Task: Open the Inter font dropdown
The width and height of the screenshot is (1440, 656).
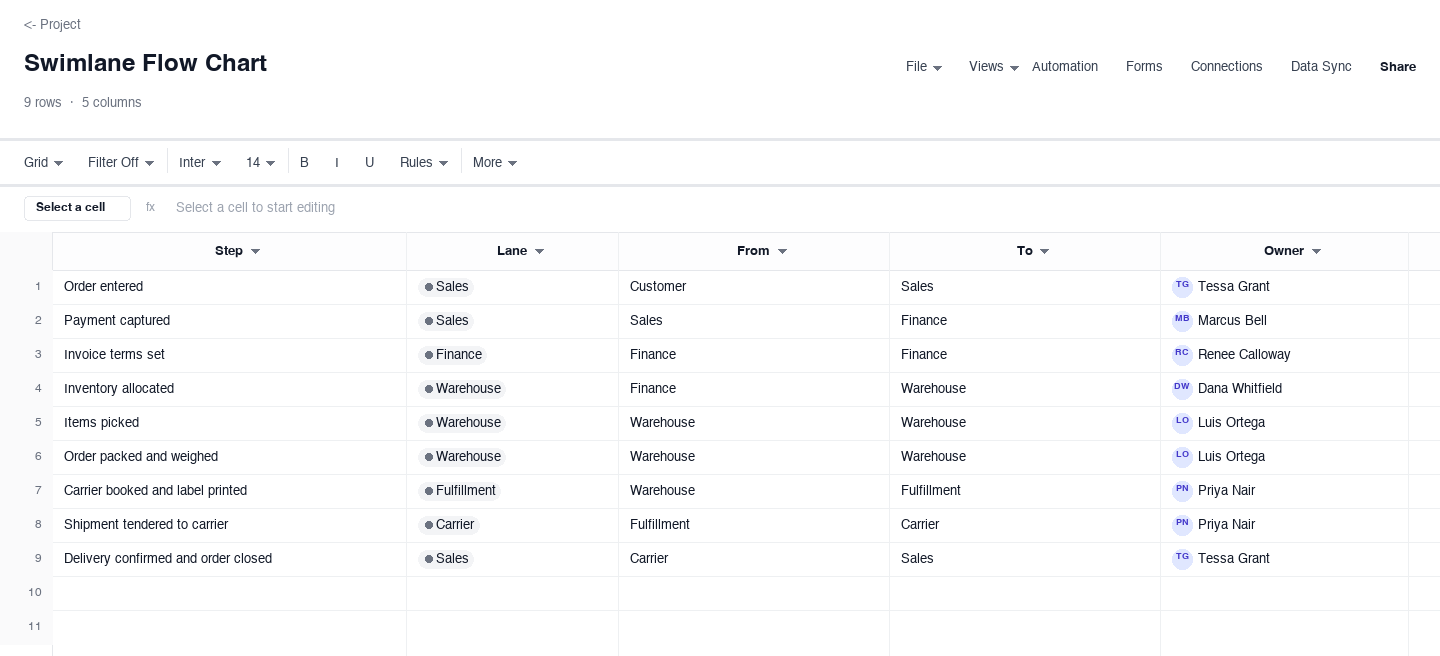Action: (x=200, y=163)
